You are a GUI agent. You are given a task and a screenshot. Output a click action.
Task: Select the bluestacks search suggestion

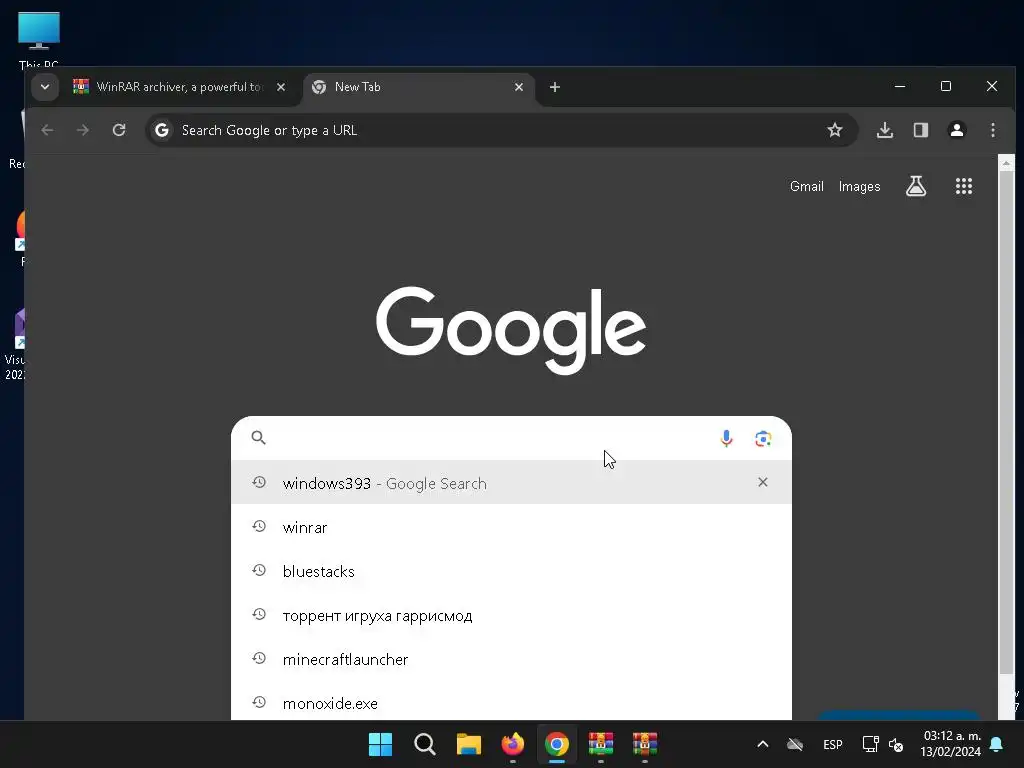511,571
